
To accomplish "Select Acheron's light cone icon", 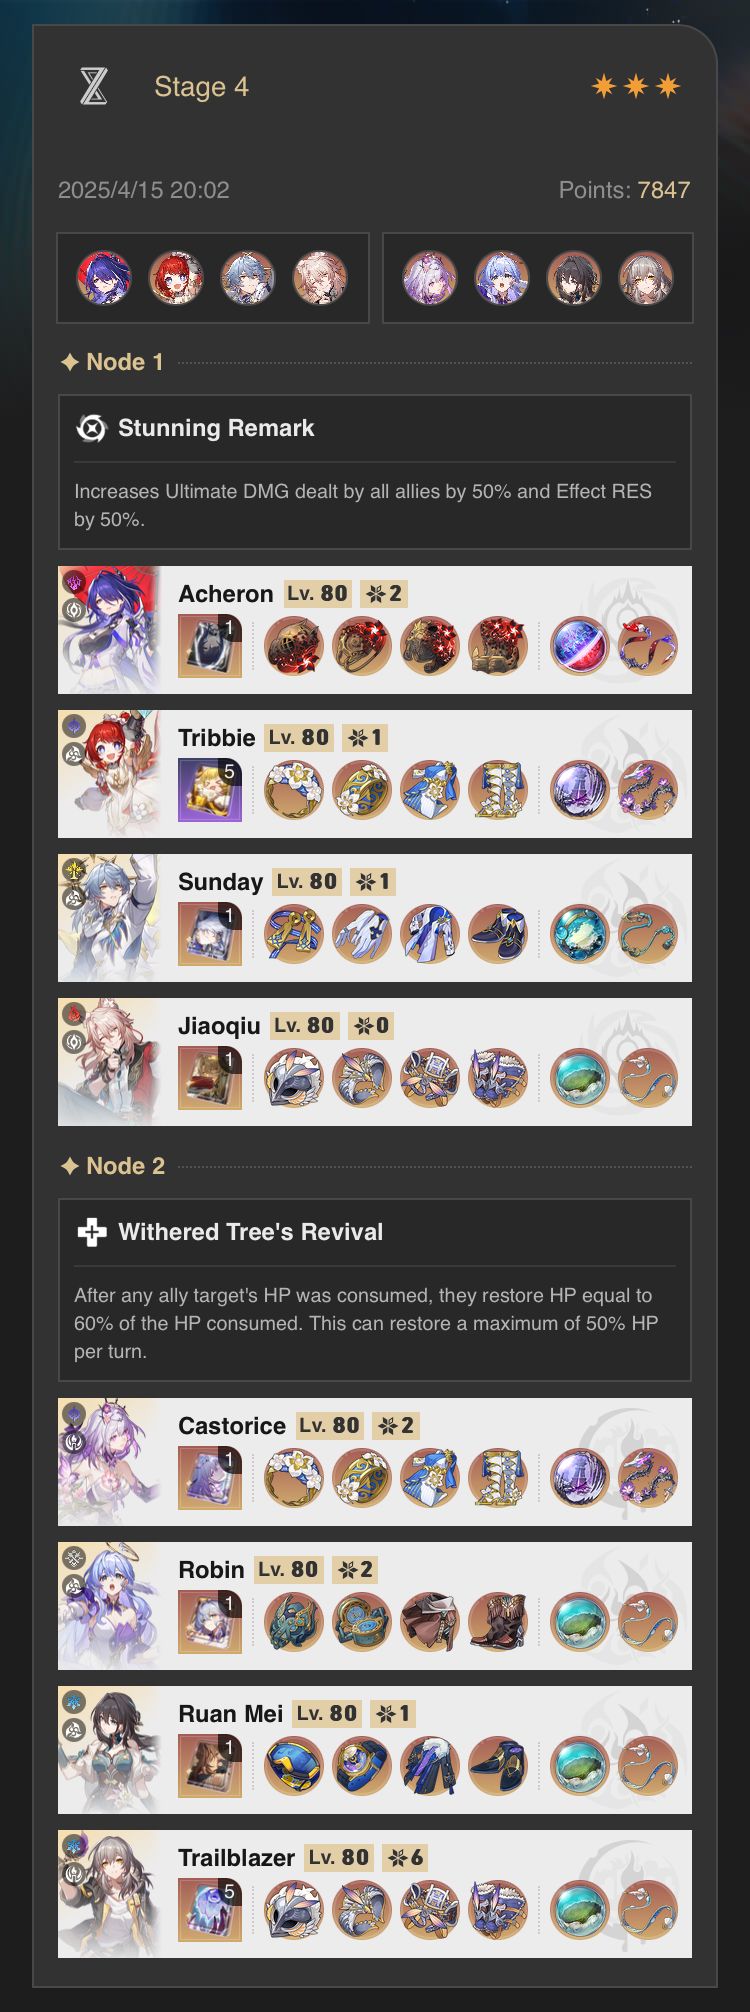I will [210, 645].
